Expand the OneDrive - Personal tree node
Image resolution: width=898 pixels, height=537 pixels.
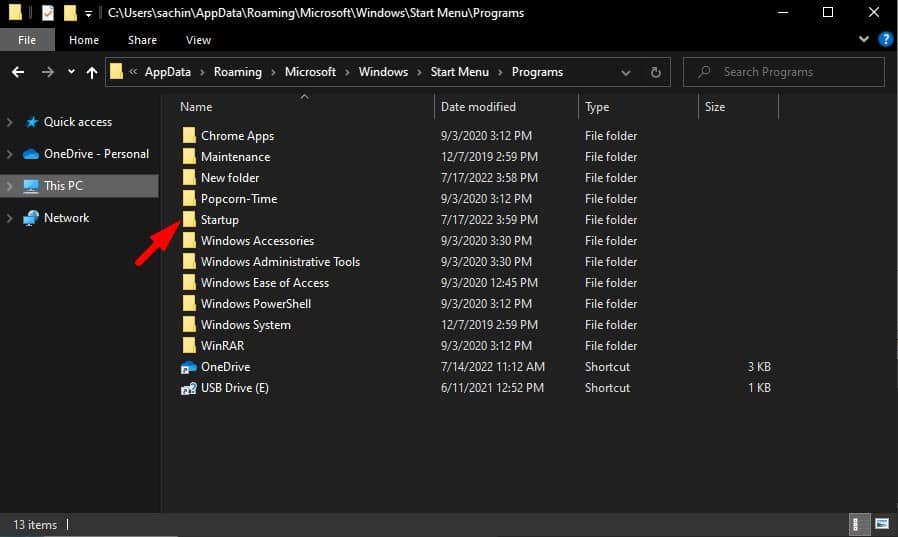pos(9,154)
